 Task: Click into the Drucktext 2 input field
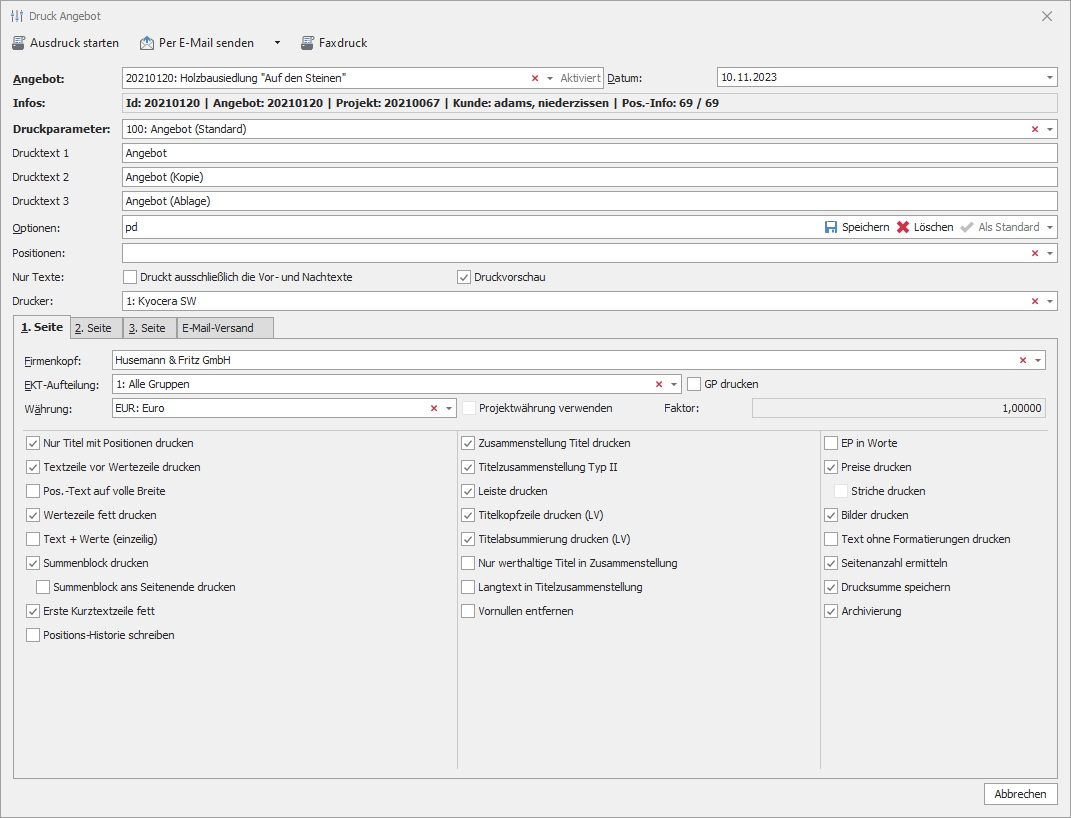[x=588, y=177]
